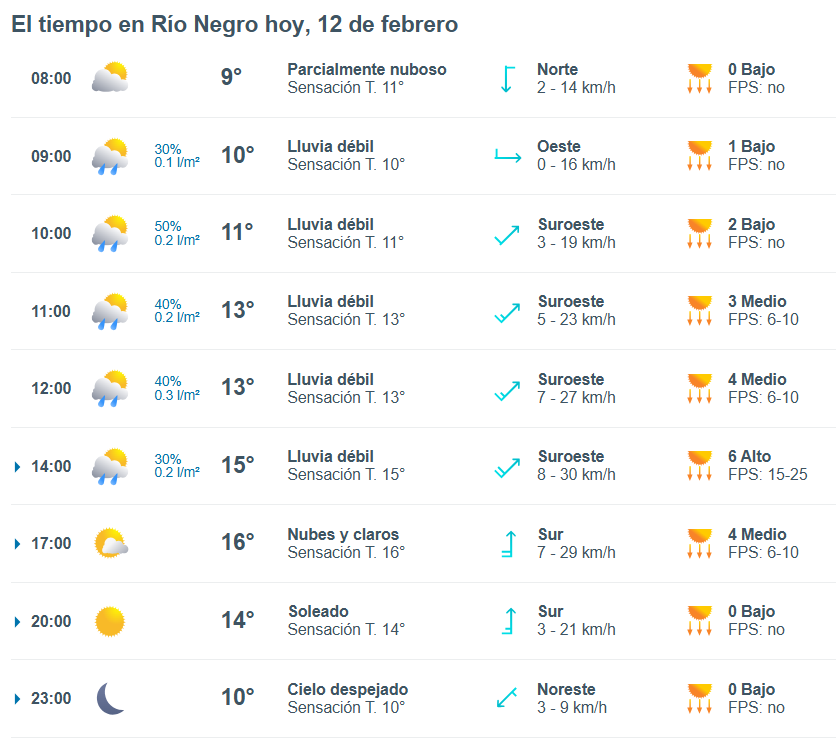Click the west wind arrow at 09:00

pyautogui.click(x=507, y=156)
